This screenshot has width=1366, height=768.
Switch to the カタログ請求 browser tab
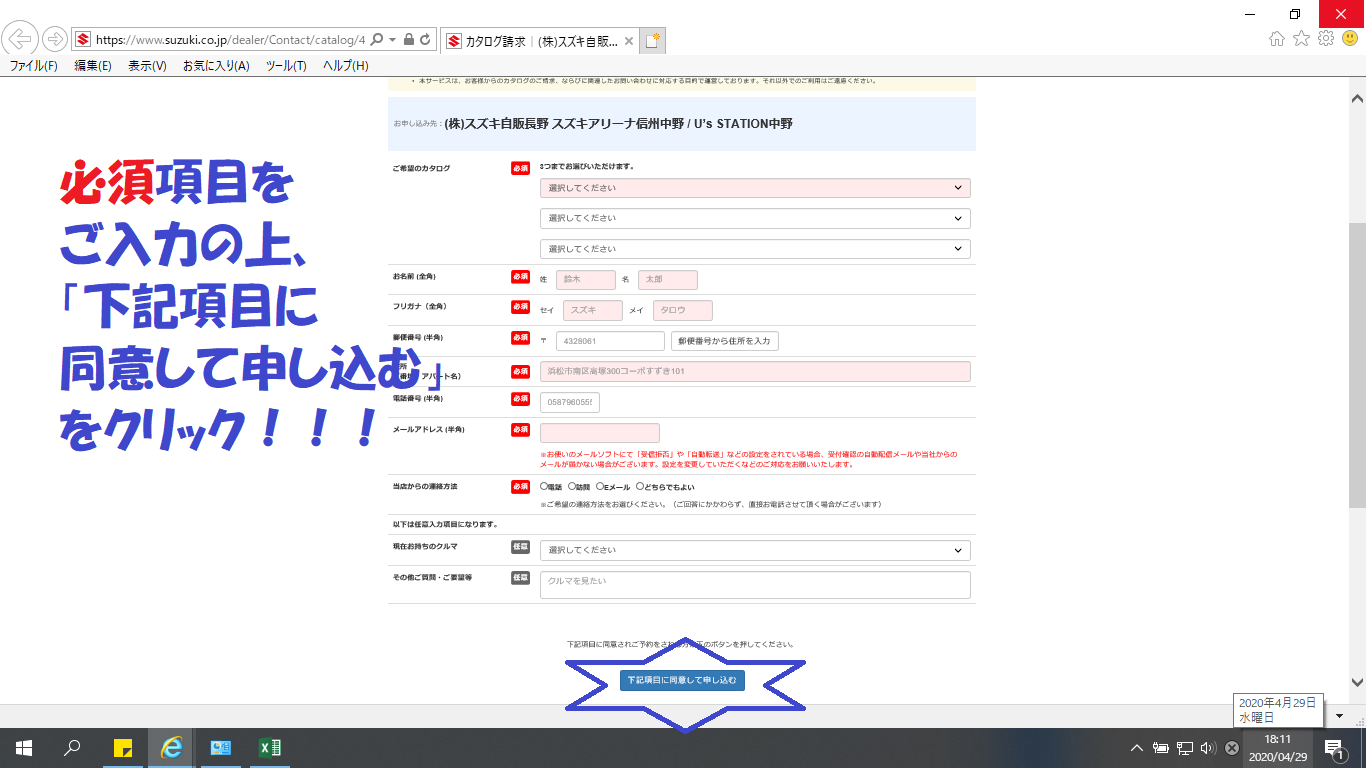541,41
